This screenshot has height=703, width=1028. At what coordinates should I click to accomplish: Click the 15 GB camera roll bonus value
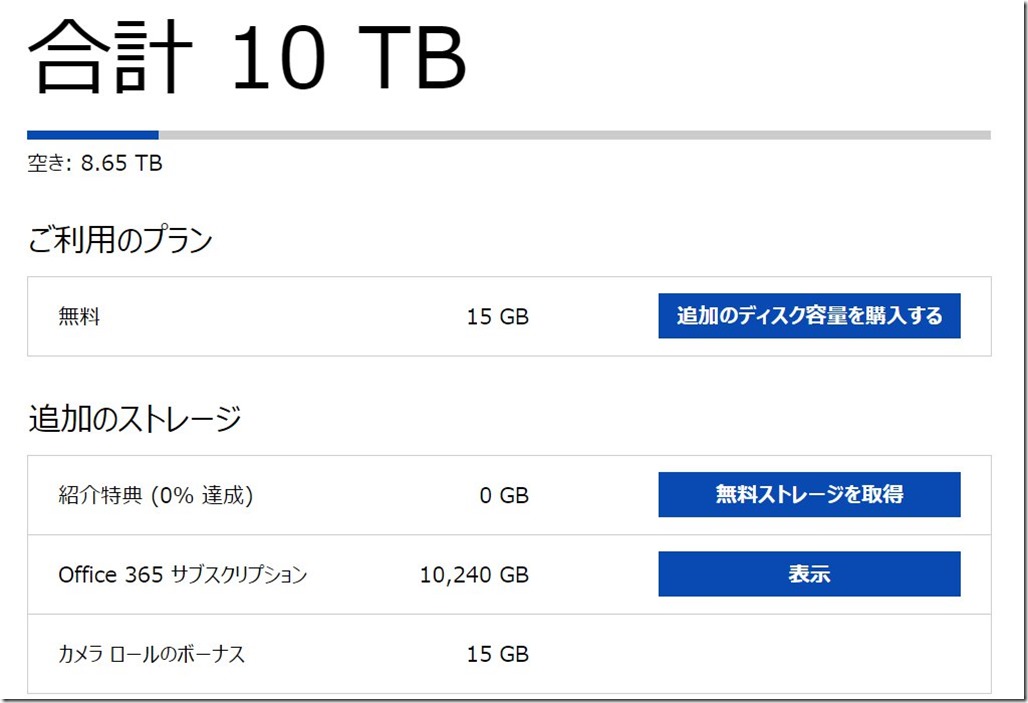[x=498, y=653]
